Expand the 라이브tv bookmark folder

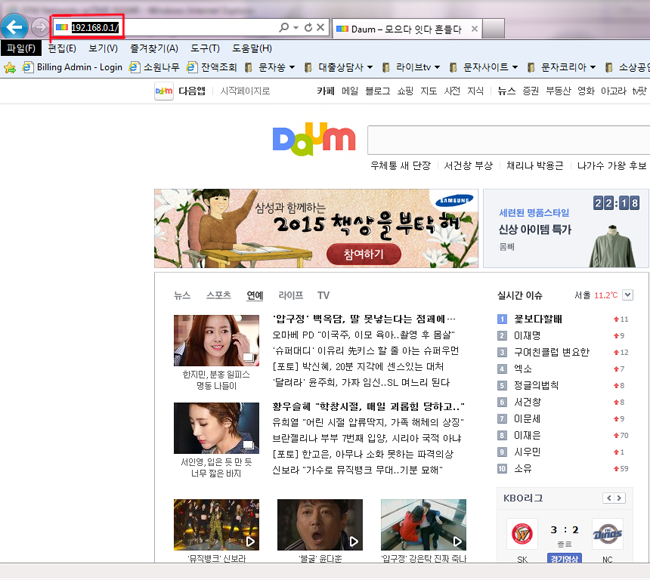click(411, 67)
